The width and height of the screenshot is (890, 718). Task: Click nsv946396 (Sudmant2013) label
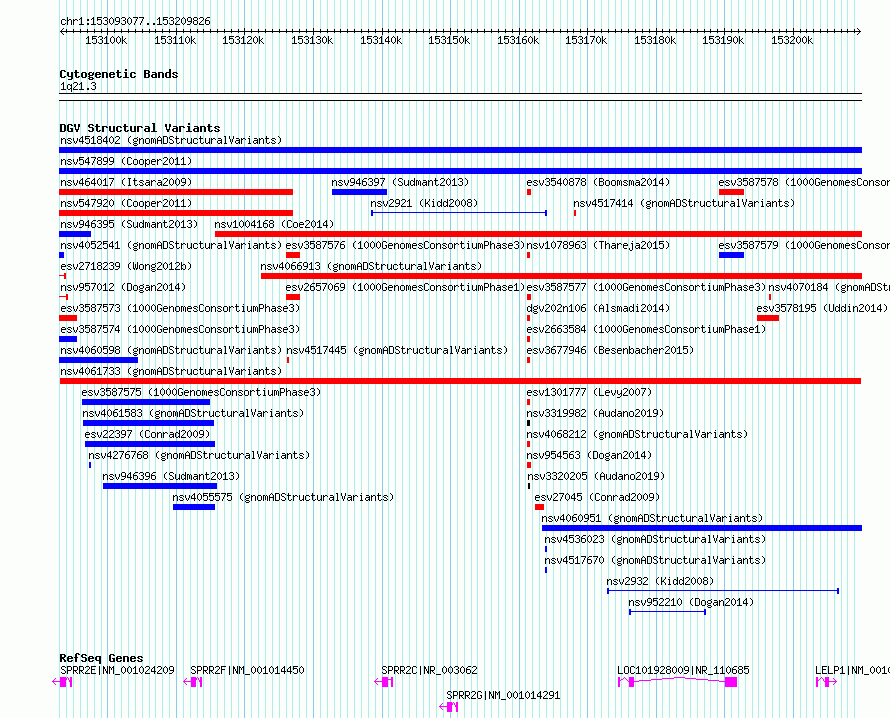171,476
